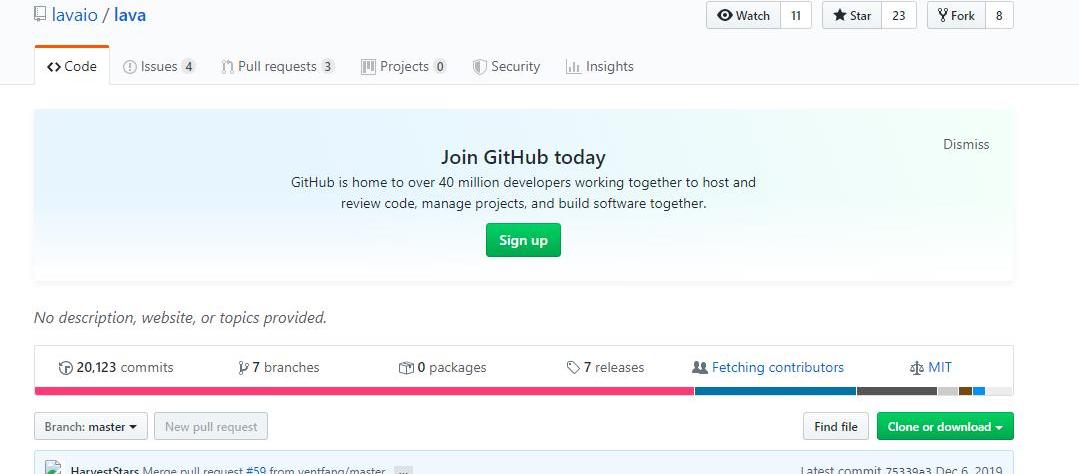Click the packages box icon

coord(406,368)
